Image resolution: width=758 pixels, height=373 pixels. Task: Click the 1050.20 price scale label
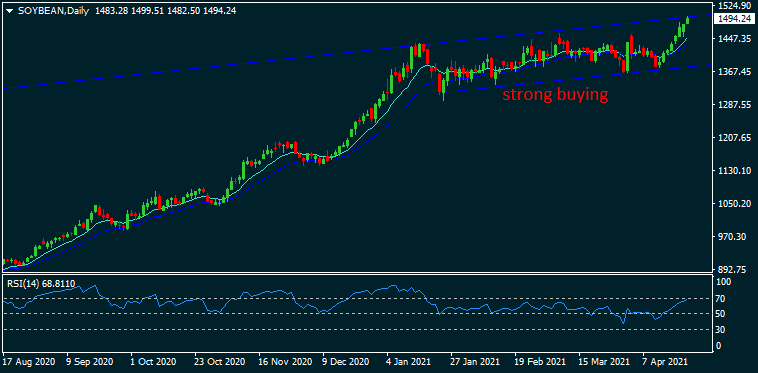click(735, 203)
